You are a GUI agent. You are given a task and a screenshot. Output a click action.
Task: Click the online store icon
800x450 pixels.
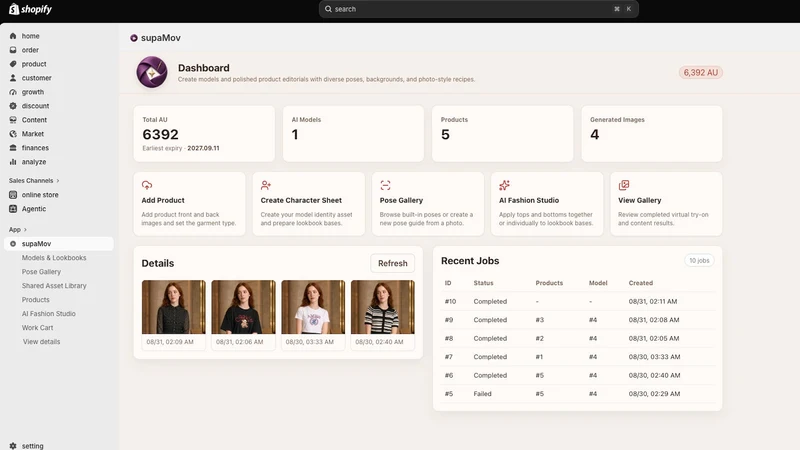pos(13,195)
